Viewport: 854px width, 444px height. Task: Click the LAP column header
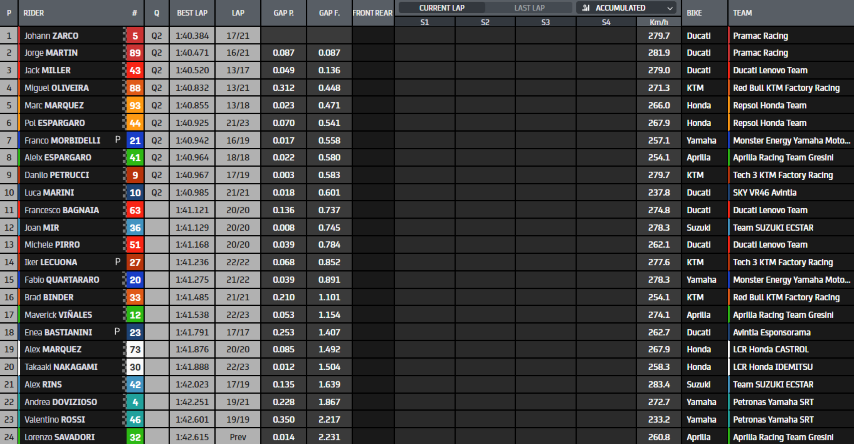coord(238,13)
